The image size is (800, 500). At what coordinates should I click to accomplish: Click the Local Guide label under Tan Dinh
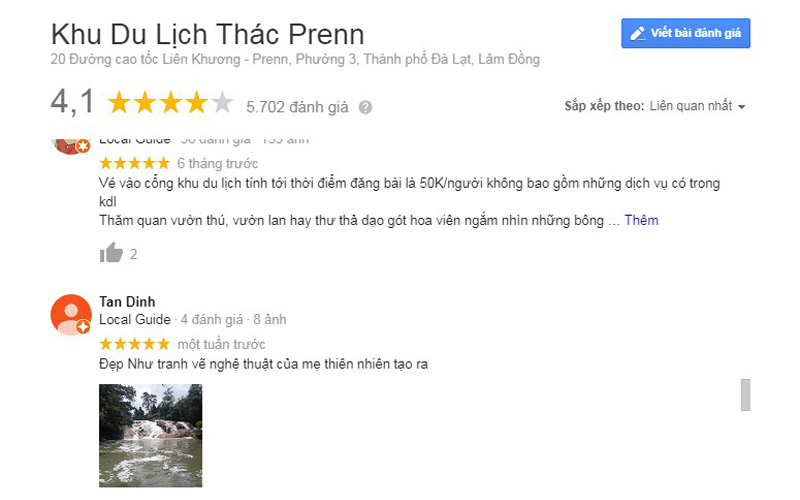pos(135,319)
